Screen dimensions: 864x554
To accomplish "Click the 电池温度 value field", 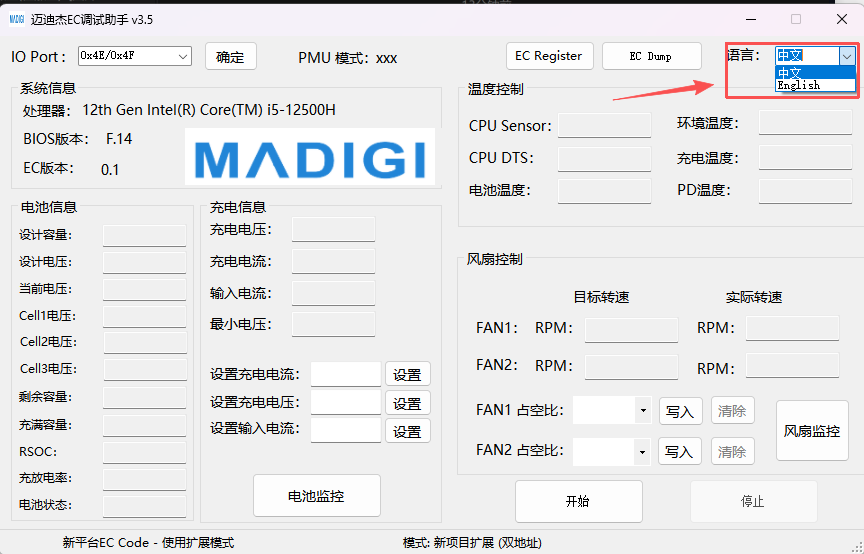I will pos(604,191).
